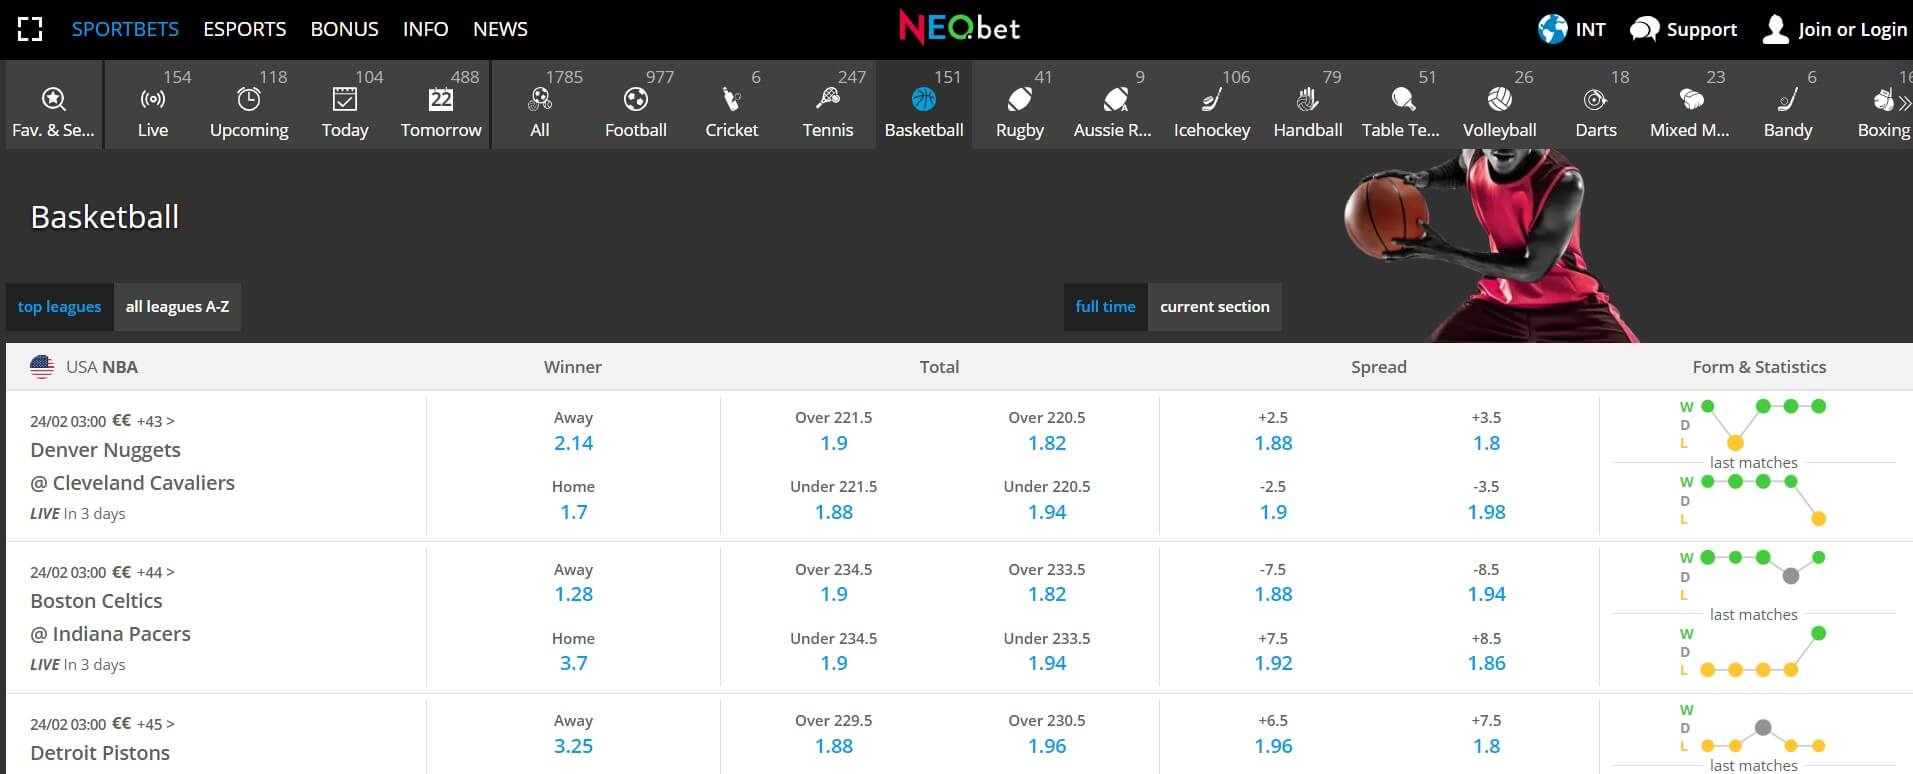Select Bandy sport icon
The width and height of the screenshot is (1913, 774).
tap(1788, 99)
